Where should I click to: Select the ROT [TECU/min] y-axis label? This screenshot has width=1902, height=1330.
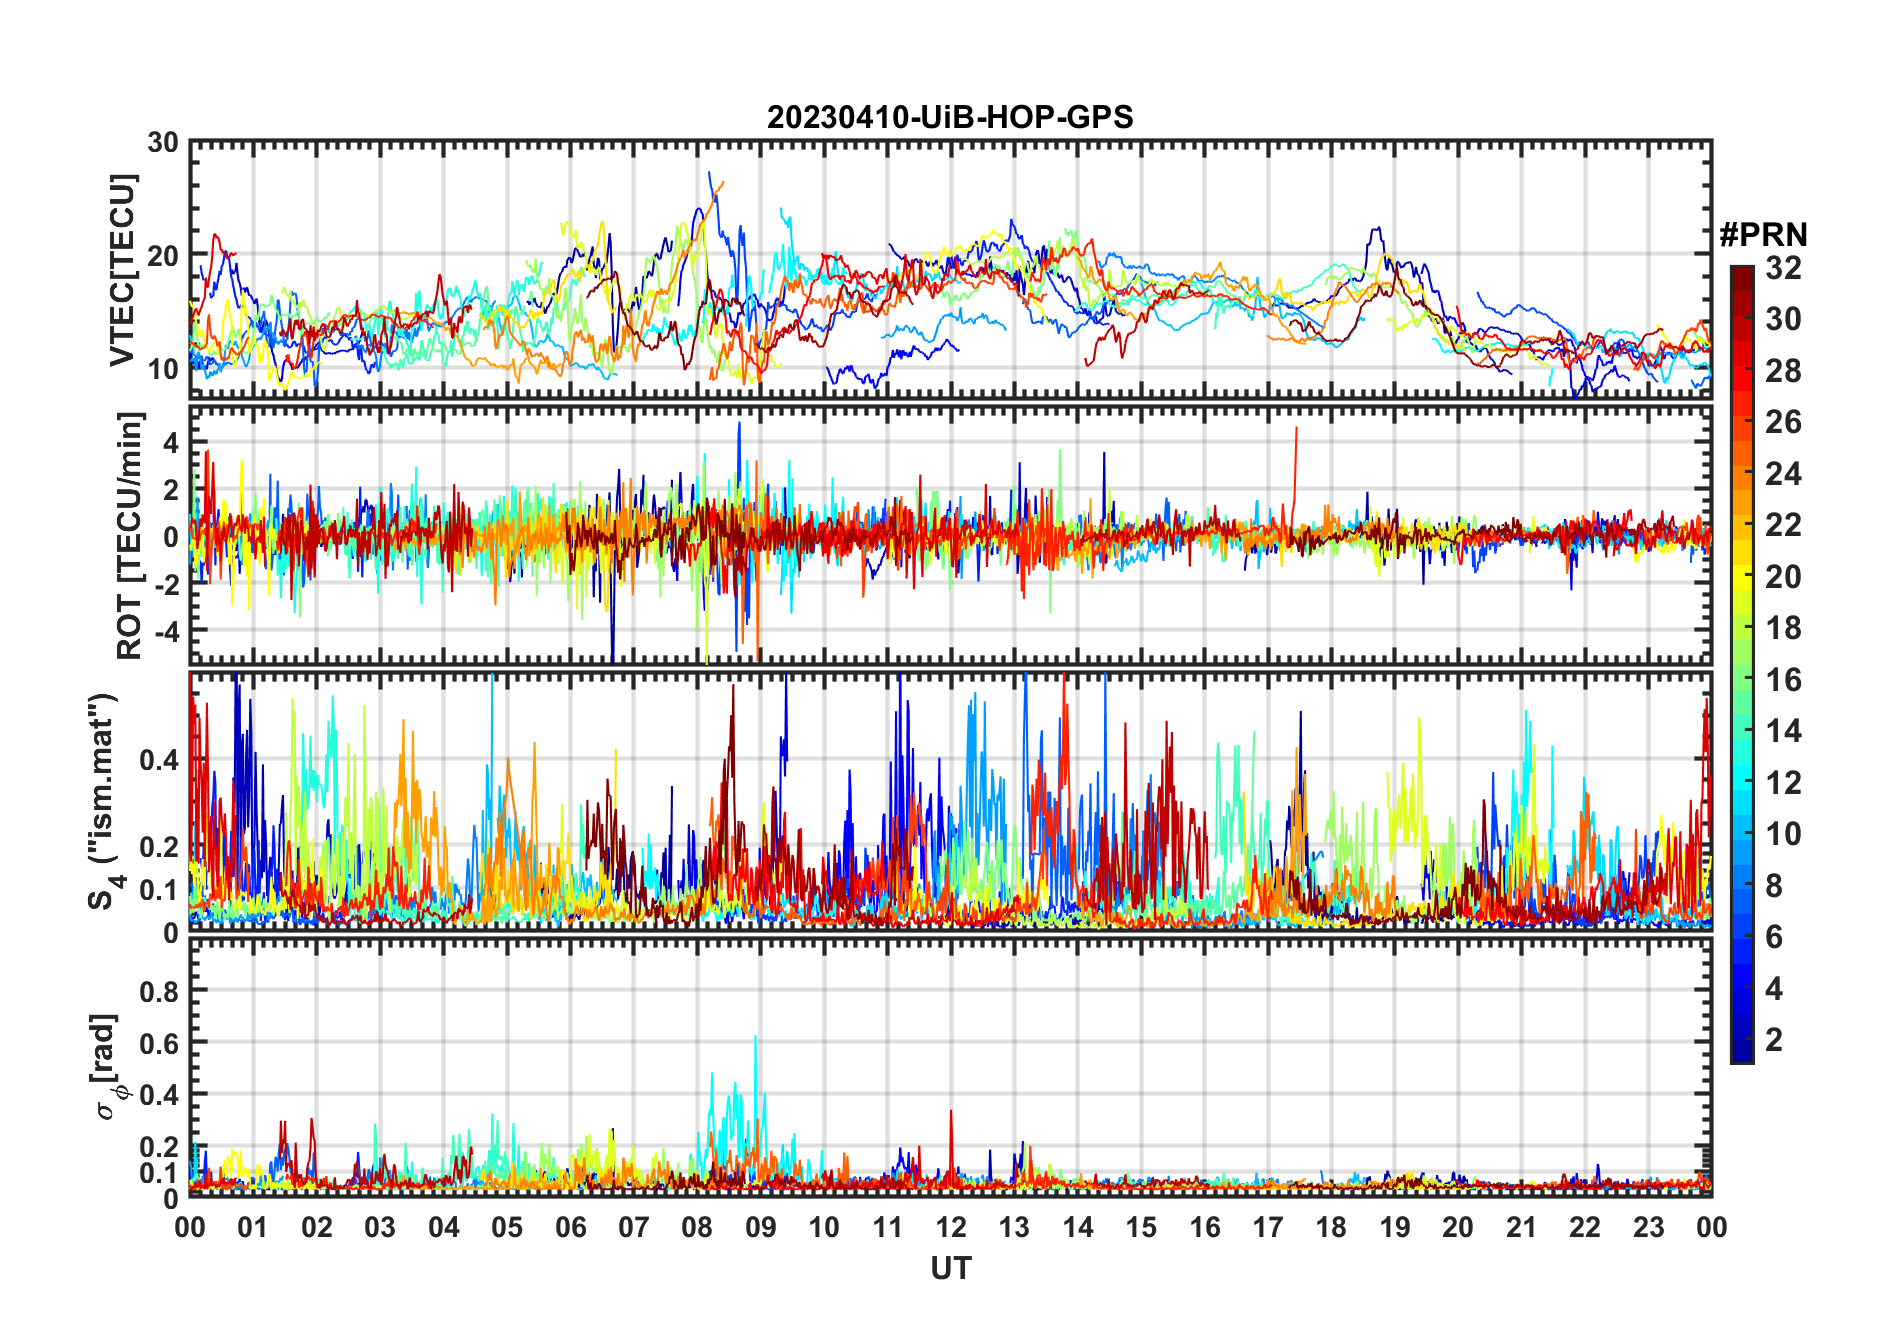tap(129, 535)
